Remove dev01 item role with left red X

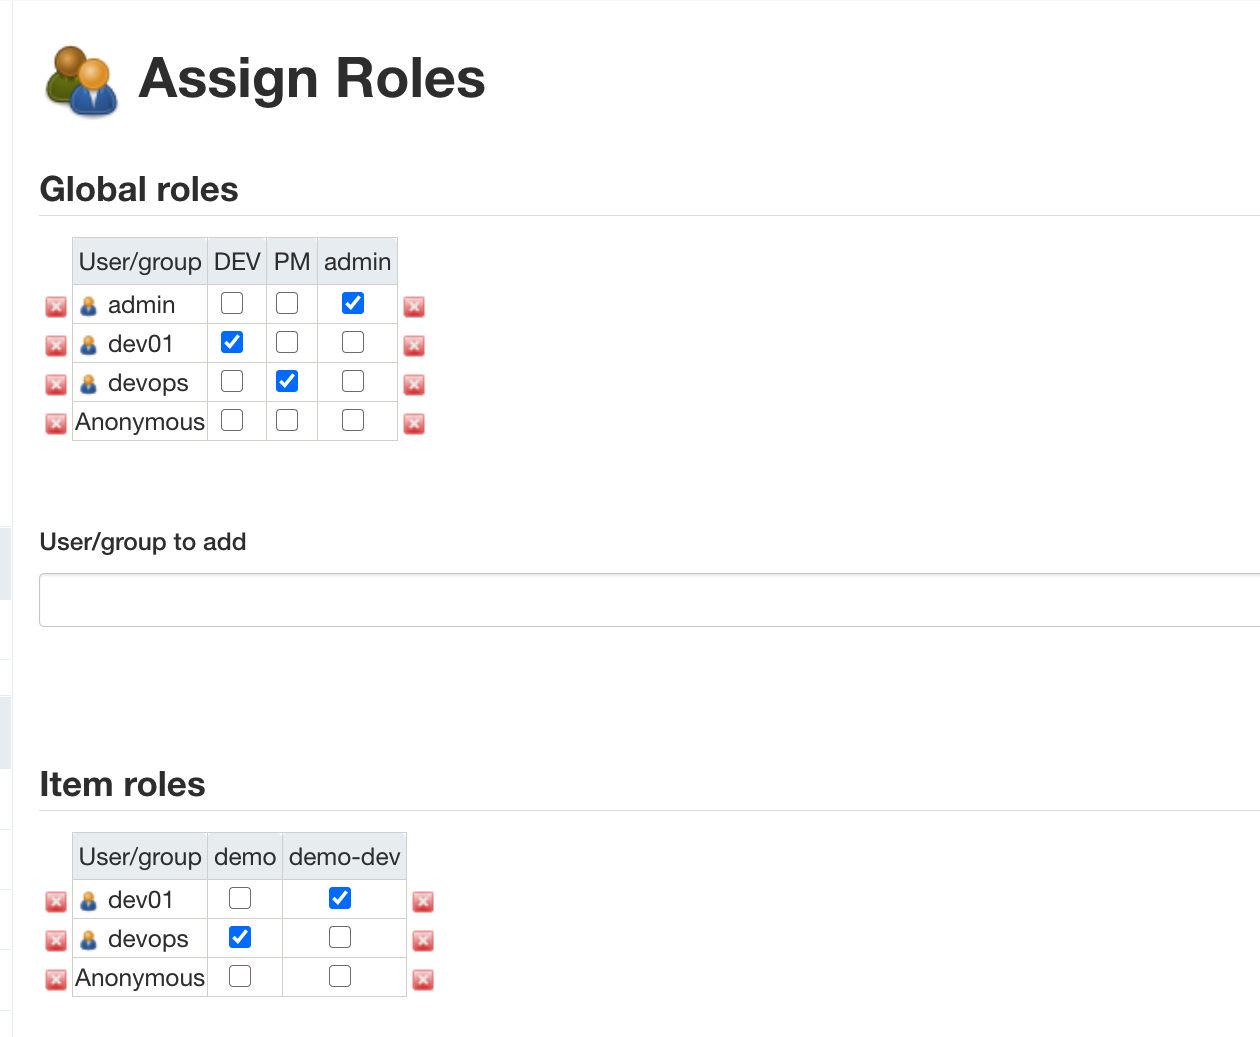[x=56, y=902]
